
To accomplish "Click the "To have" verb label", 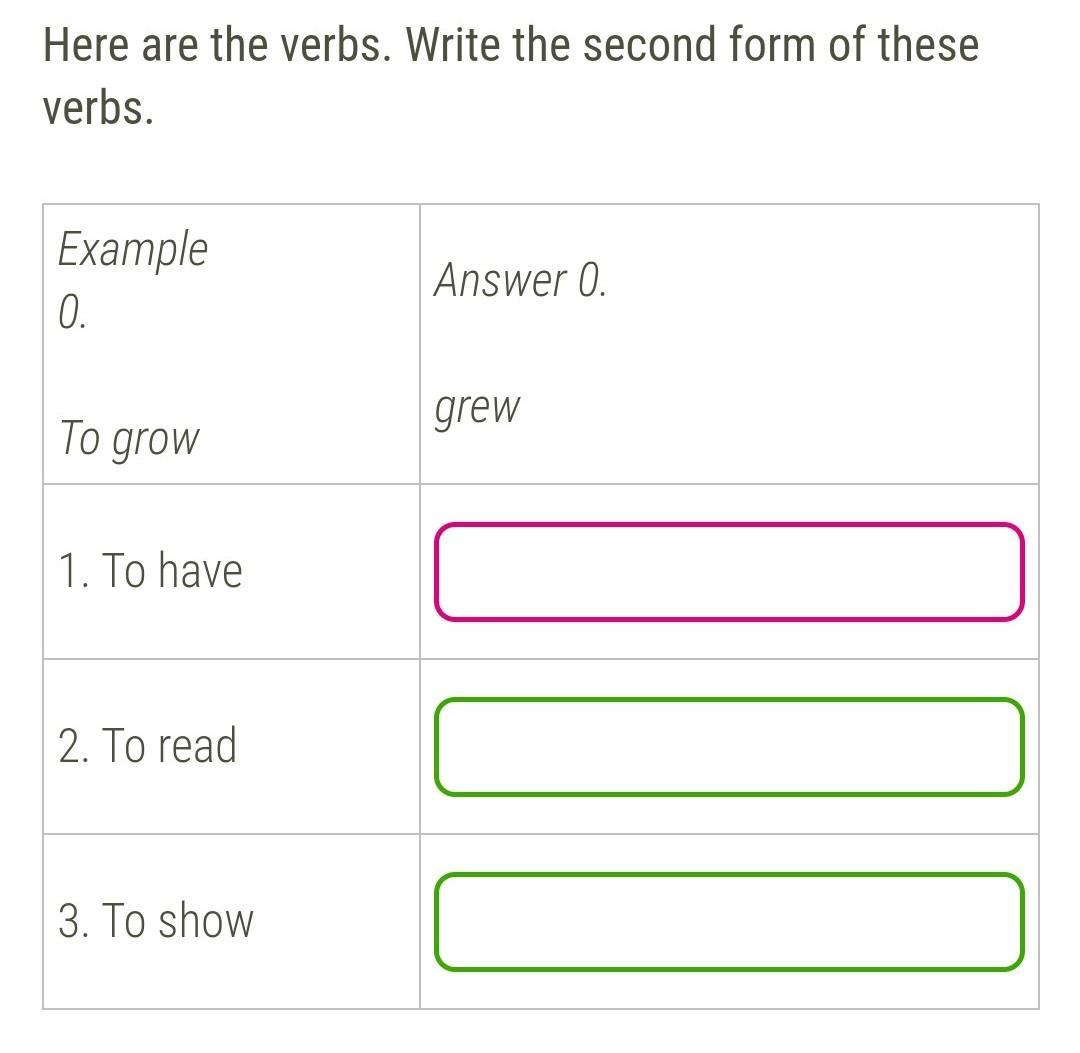I will [172, 570].
